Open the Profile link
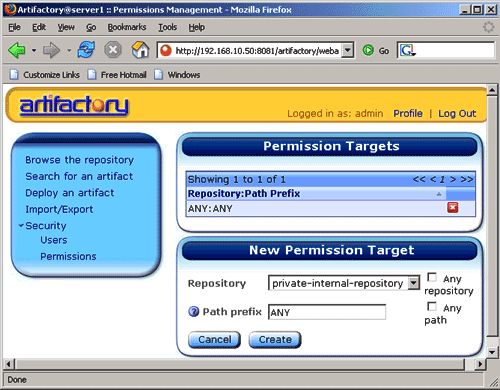The width and height of the screenshot is (500, 390). point(408,114)
